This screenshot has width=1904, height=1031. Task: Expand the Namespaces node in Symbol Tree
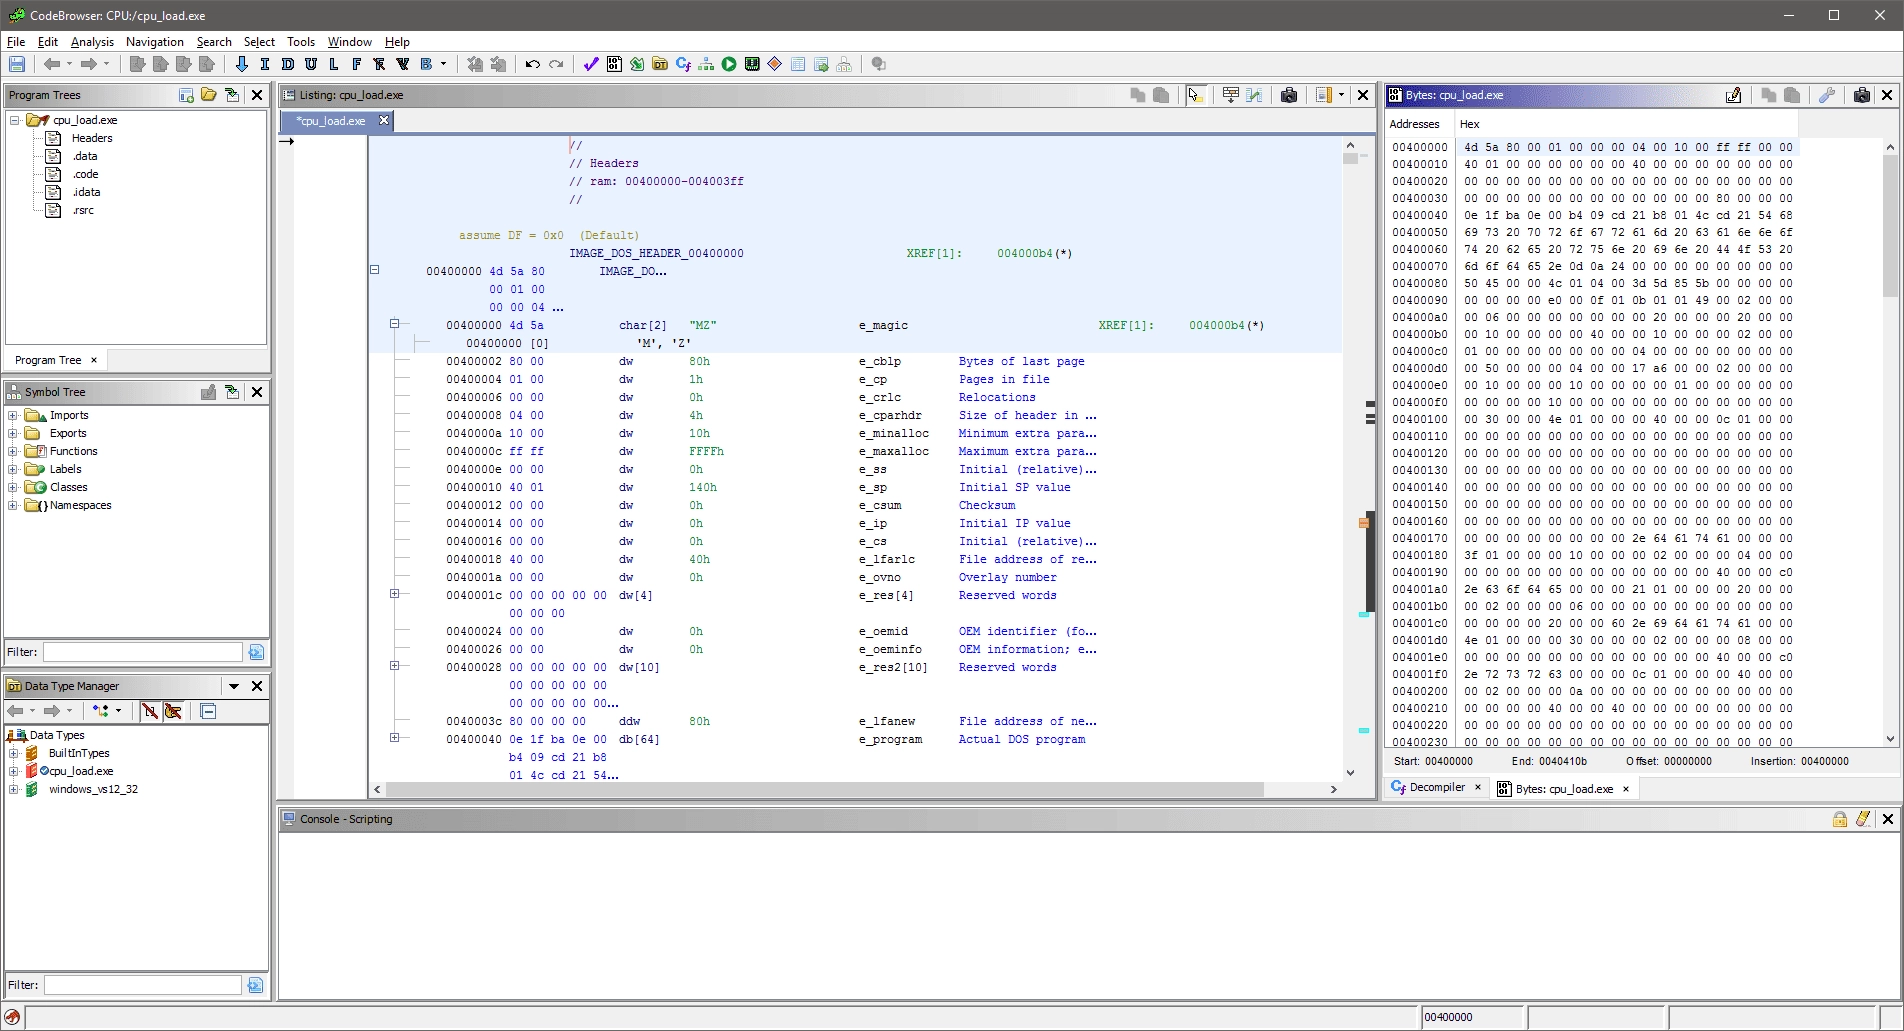click(x=13, y=505)
